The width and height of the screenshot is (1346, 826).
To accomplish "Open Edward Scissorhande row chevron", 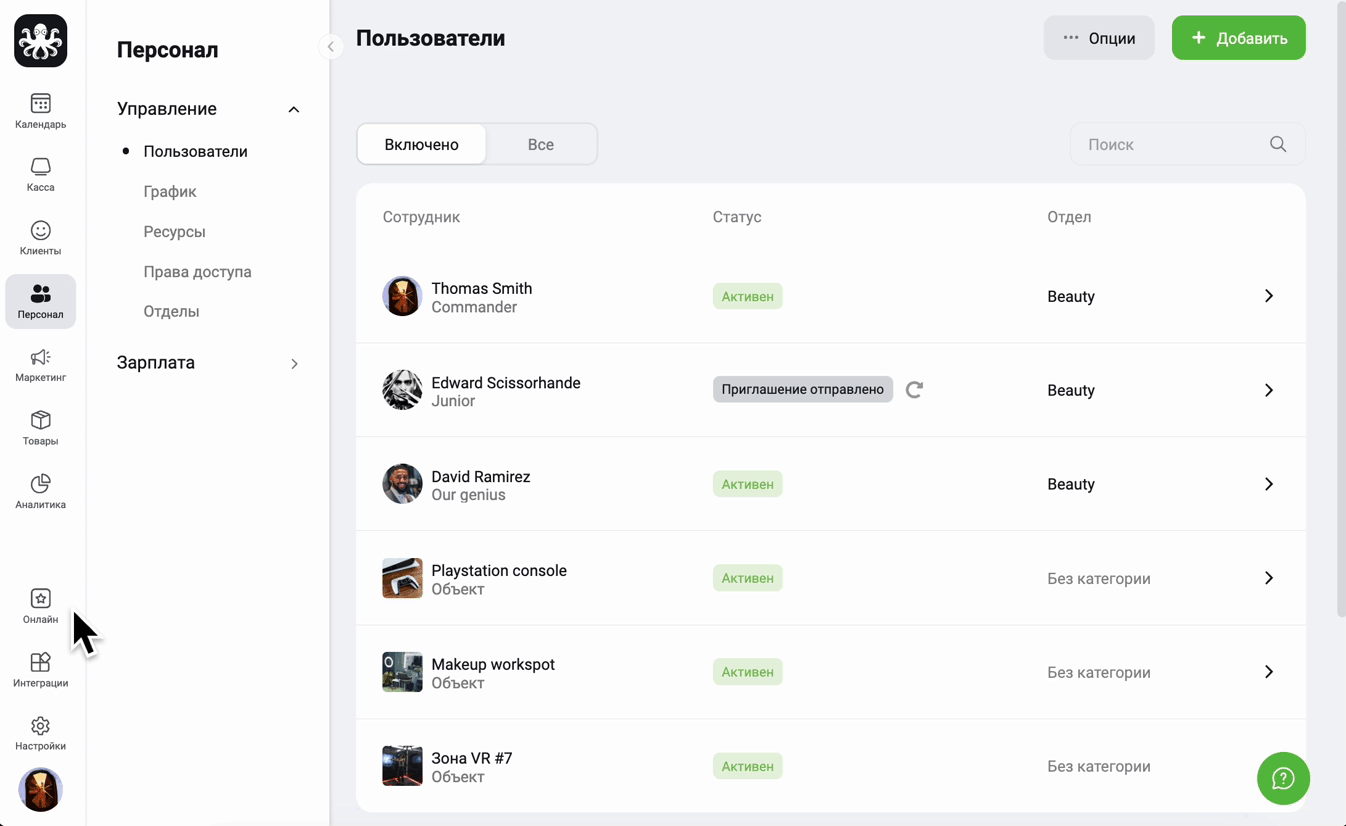I will (1269, 390).
